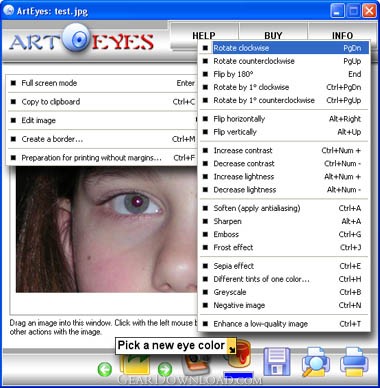Open Different tints of one color…
Image resolution: width=380 pixels, height=388 pixels.
(284, 279)
